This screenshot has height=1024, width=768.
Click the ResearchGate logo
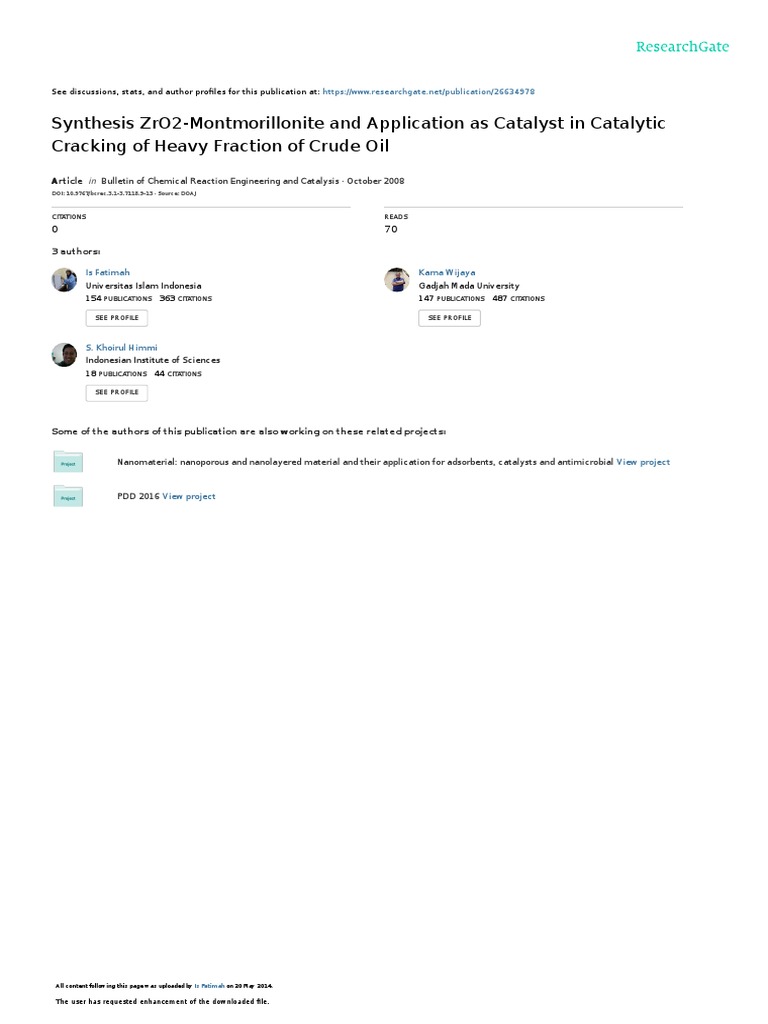[x=683, y=47]
